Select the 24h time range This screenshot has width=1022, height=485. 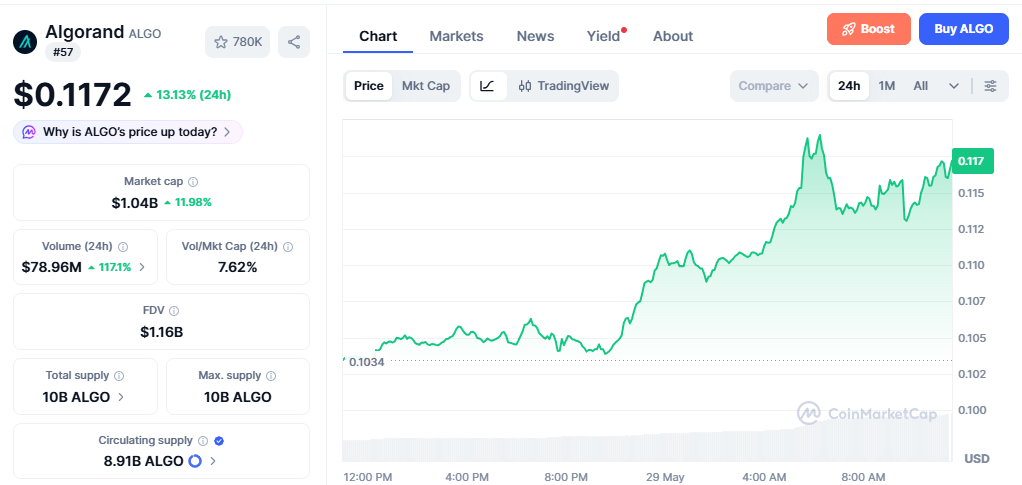849,86
